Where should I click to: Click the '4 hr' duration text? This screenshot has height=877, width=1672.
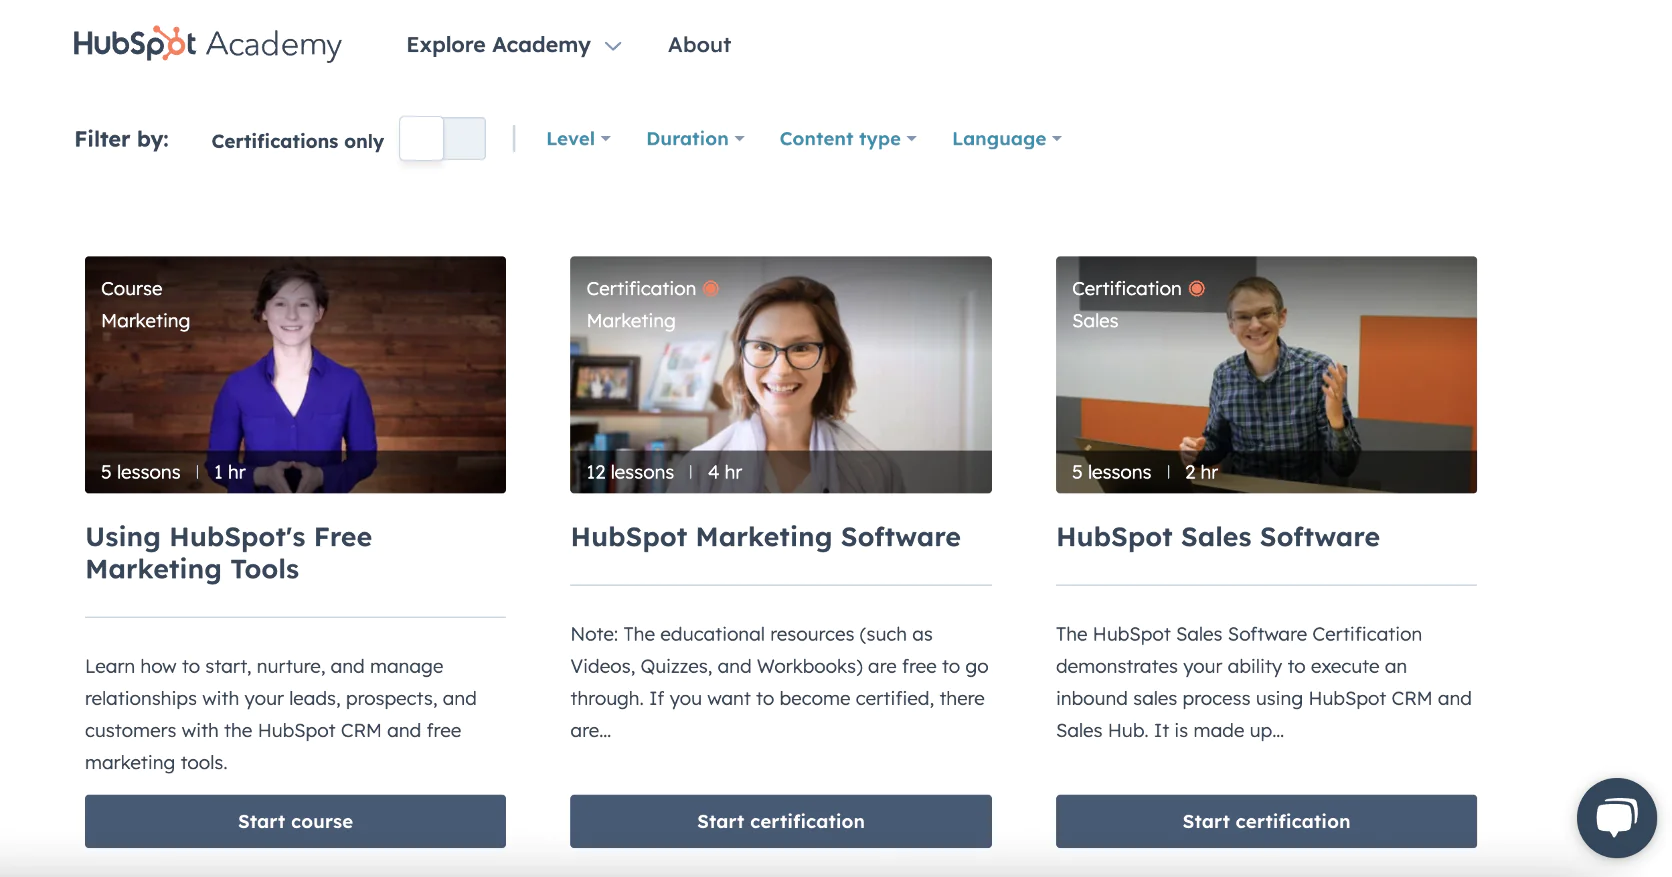click(725, 472)
